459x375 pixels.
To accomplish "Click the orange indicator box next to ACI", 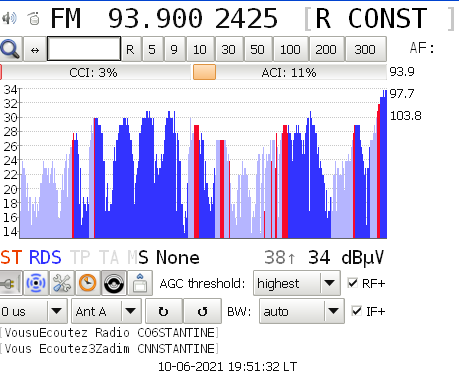I will pos(204,72).
